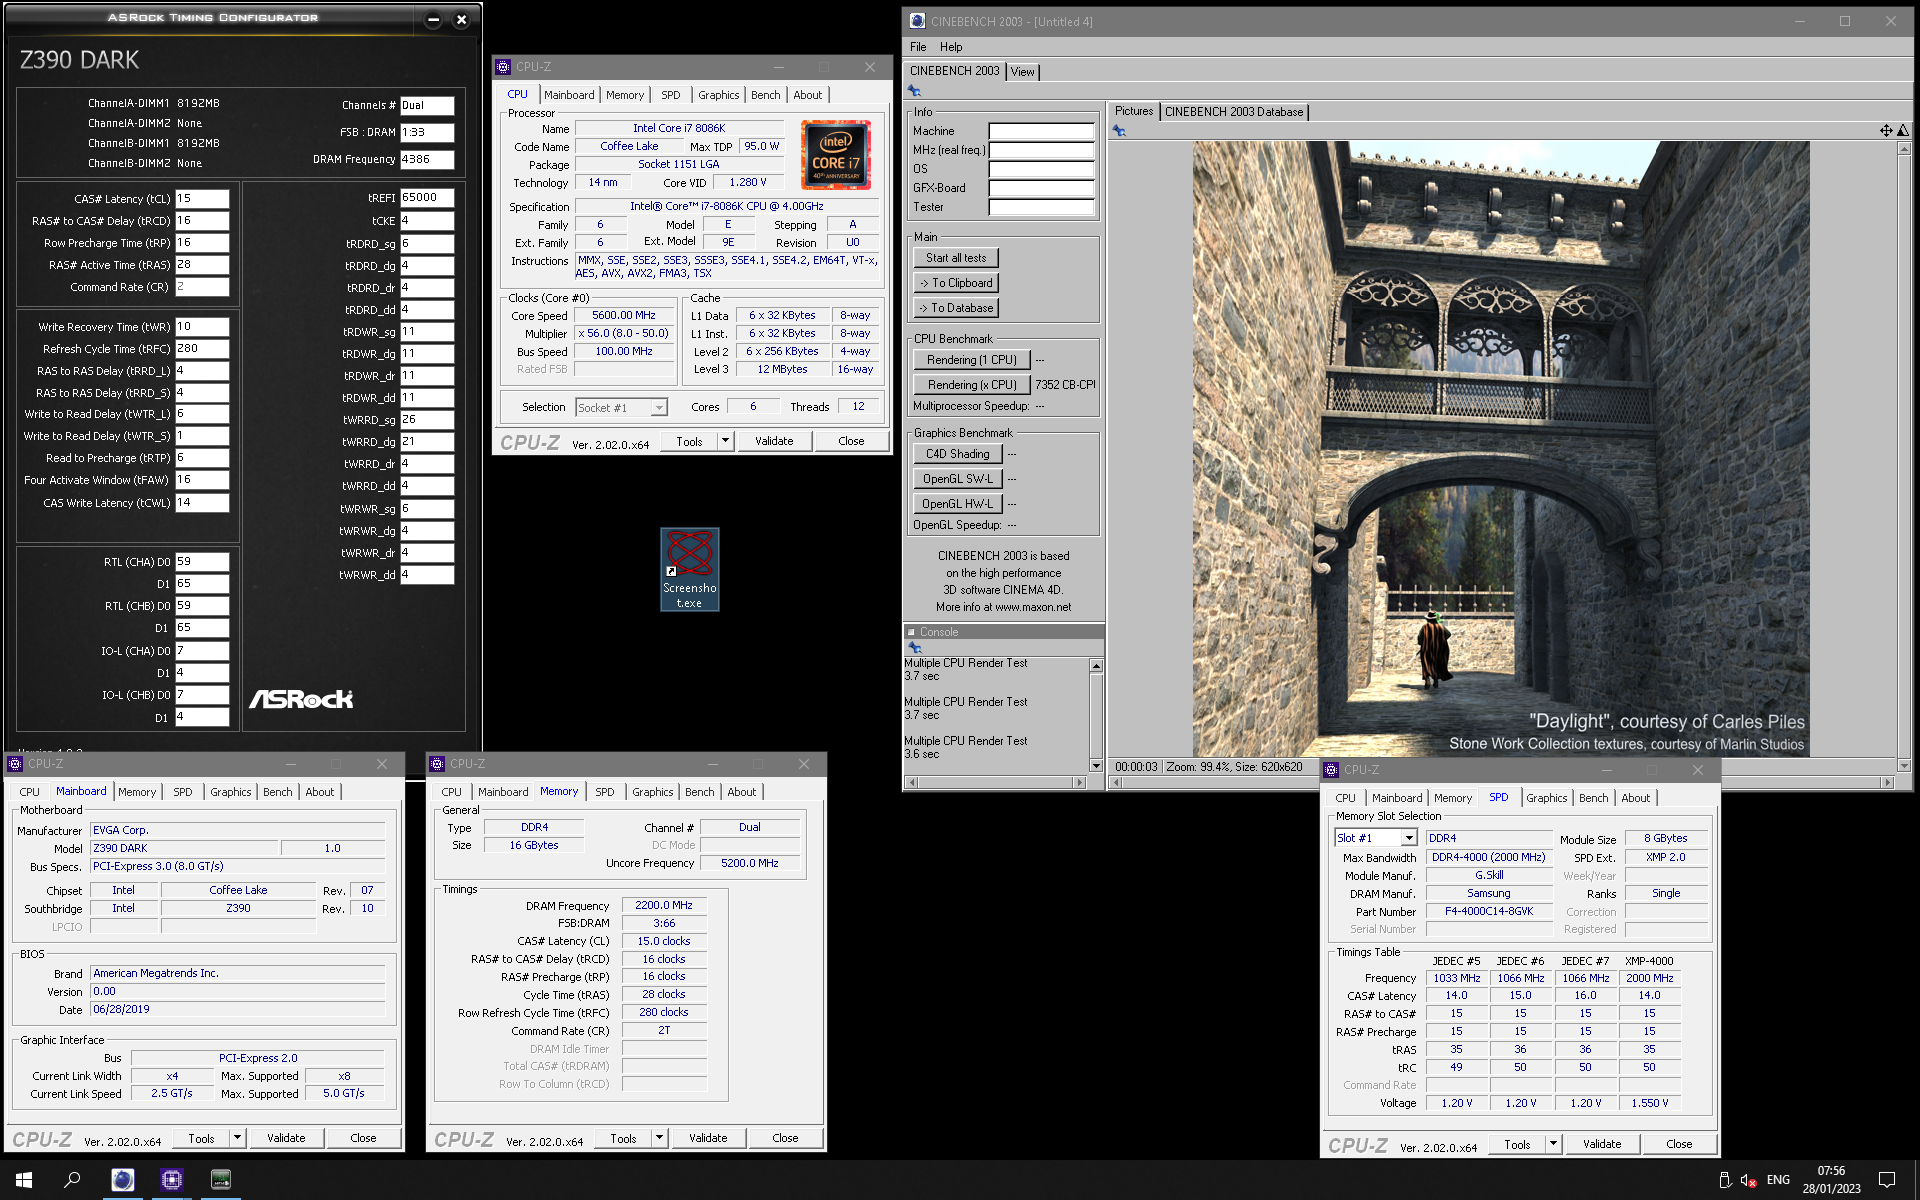The image size is (1920, 1200).
Task: Click the move-arrows icon in picture viewer
Action: (1886, 131)
